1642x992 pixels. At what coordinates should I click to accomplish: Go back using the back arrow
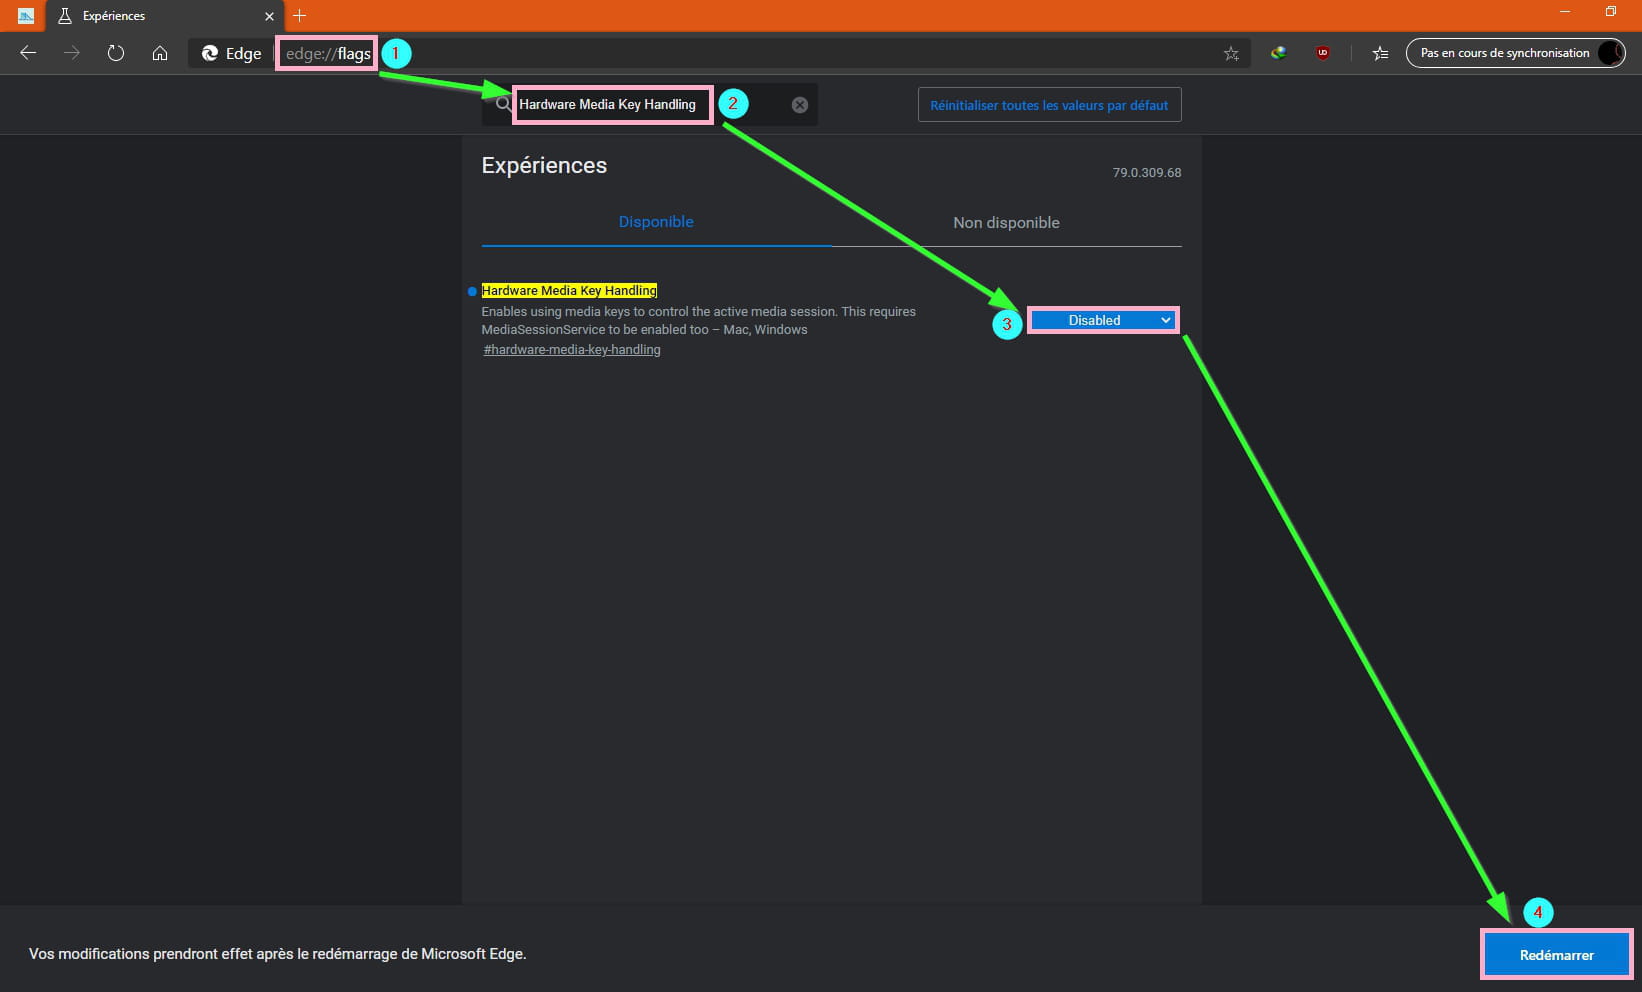28,53
